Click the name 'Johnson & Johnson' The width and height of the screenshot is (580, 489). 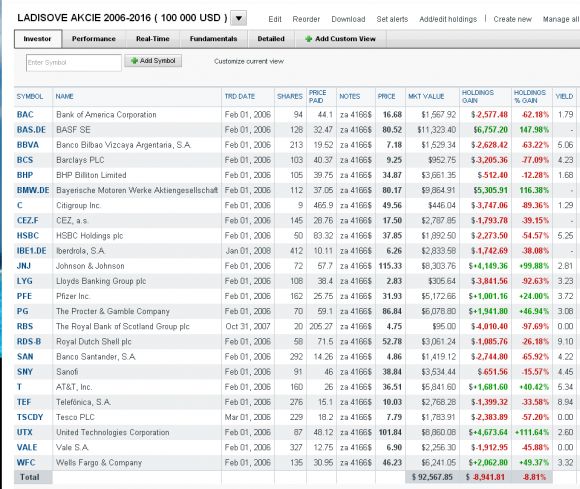coord(90,266)
